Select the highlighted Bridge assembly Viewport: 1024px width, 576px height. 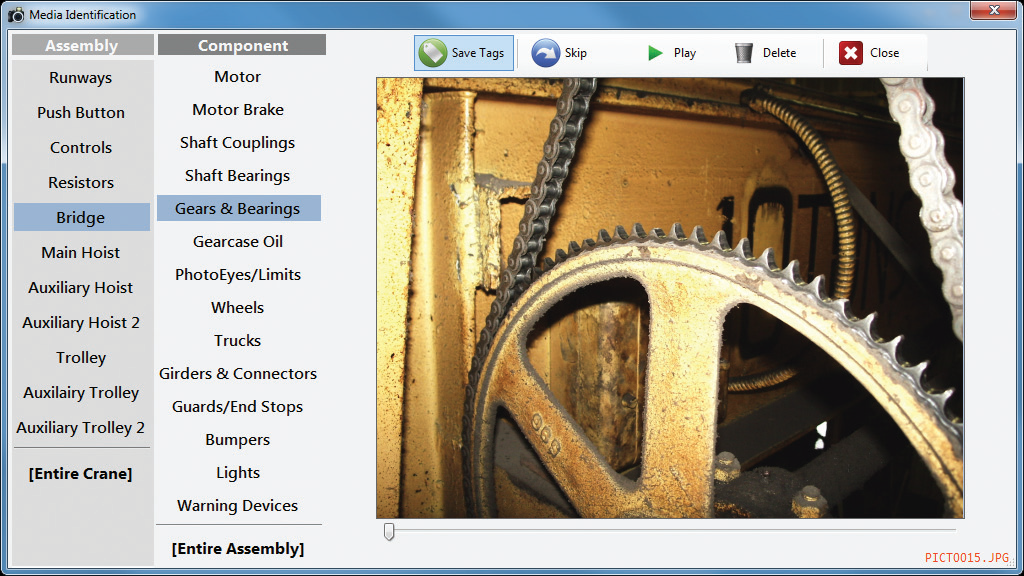tap(82, 217)
